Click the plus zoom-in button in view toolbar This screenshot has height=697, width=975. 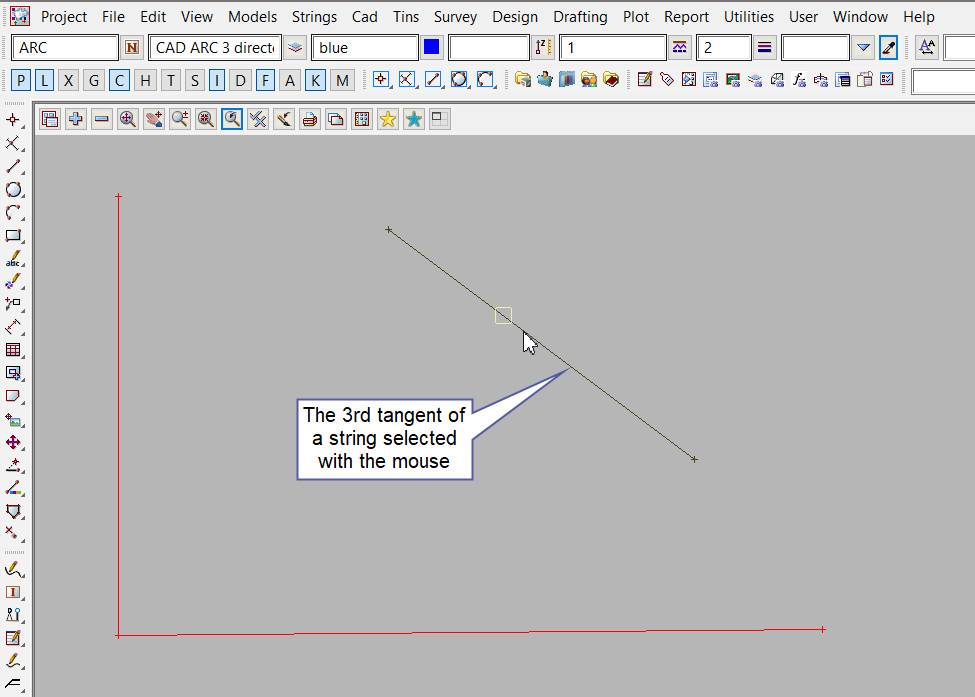point(76,120)
